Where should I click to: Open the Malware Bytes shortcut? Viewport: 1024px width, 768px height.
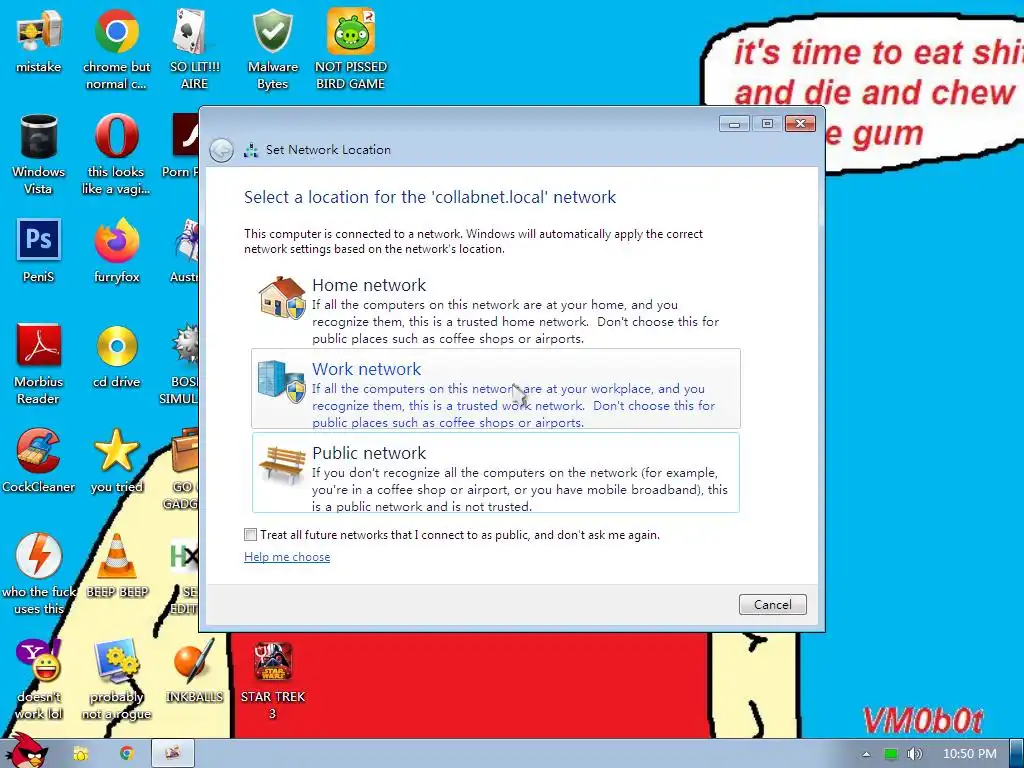click(x=272, y=49)
